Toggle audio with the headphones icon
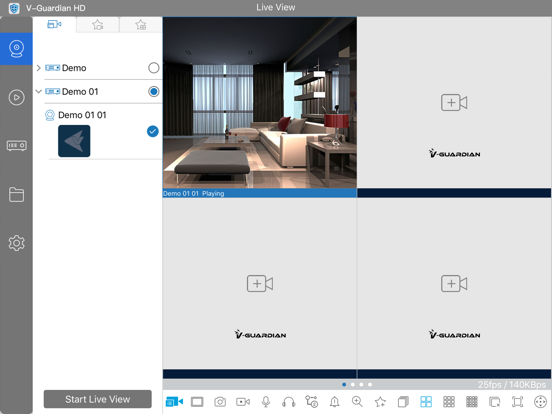 click(289, 402)
